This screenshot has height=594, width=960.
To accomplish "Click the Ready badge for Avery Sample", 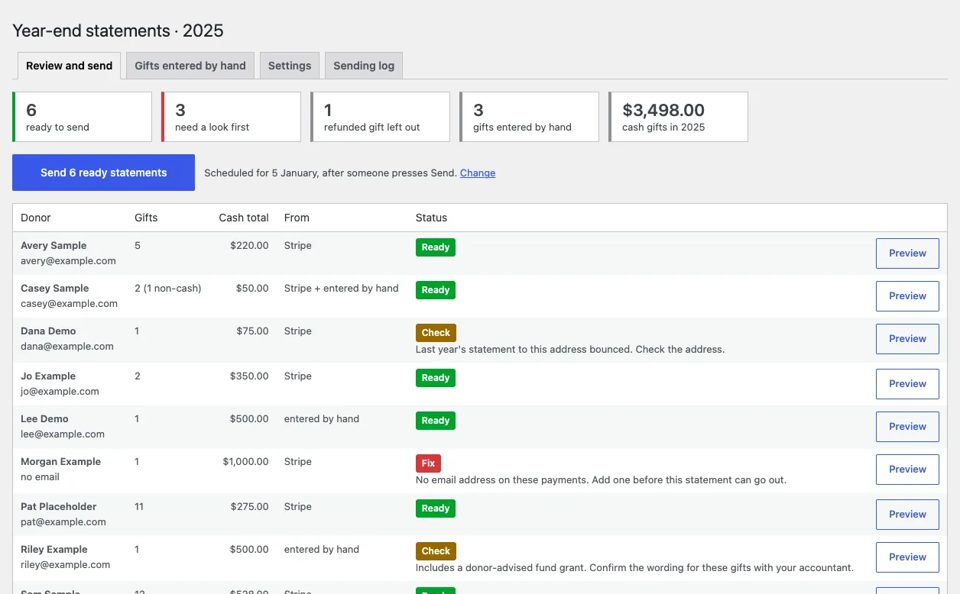I will 435,247.
